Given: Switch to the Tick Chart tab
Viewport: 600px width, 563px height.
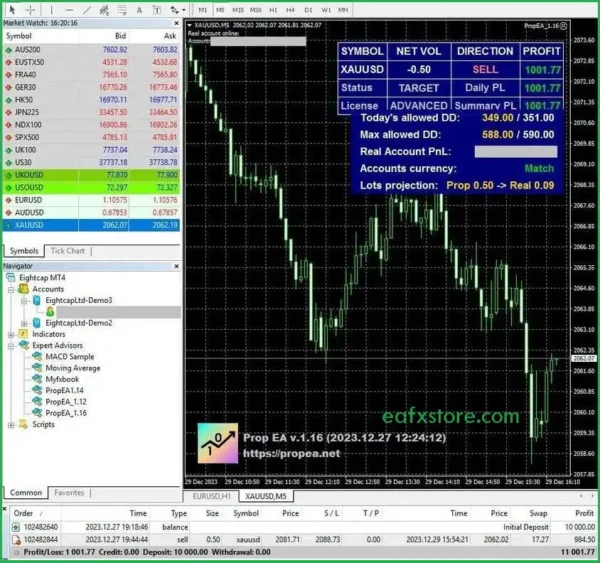Looking at the screenshot, I should tap(67, 251).
